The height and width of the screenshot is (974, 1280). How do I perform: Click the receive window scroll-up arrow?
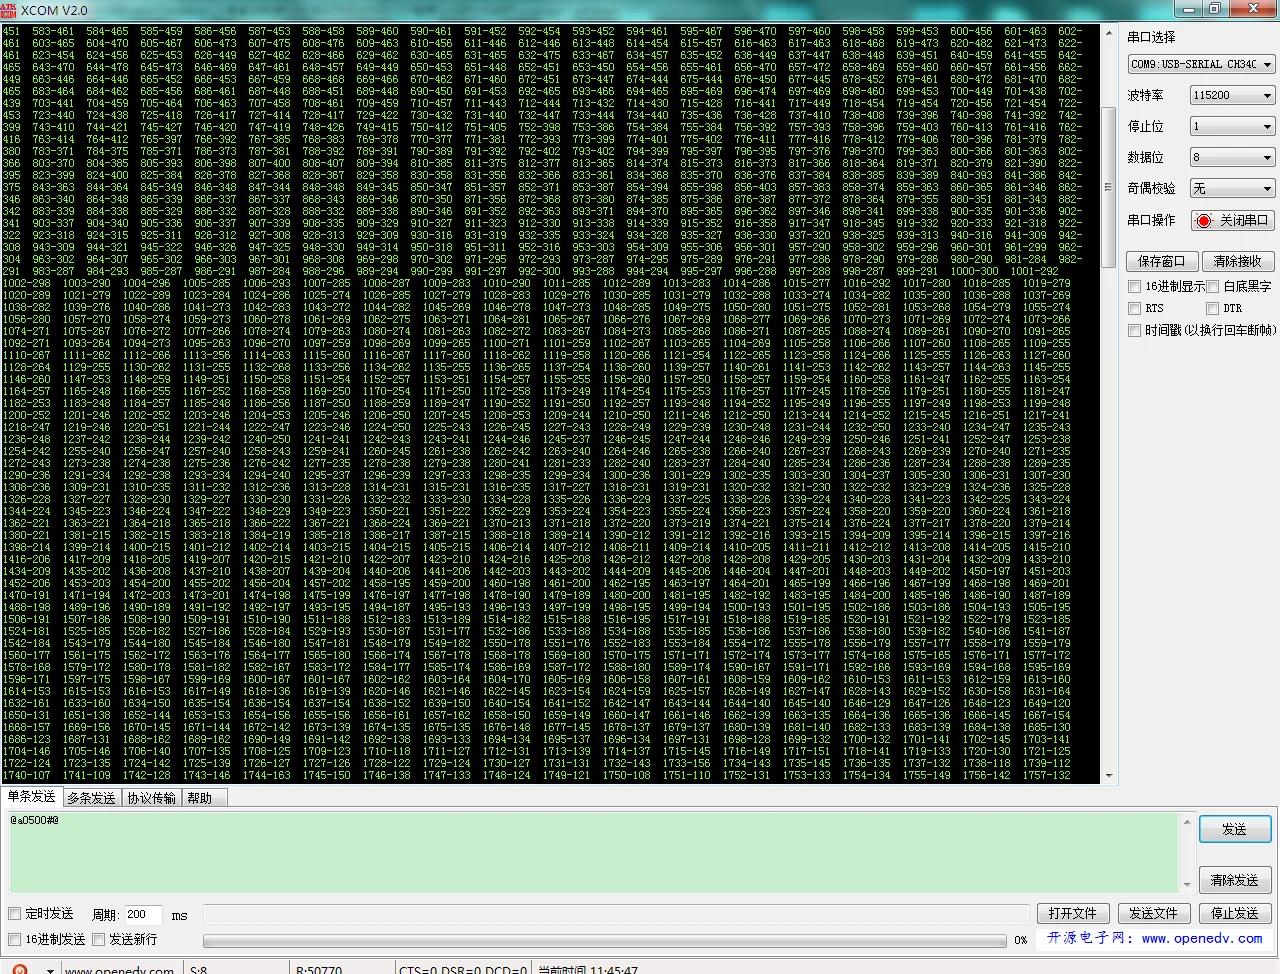click(x=1109, y=32)
